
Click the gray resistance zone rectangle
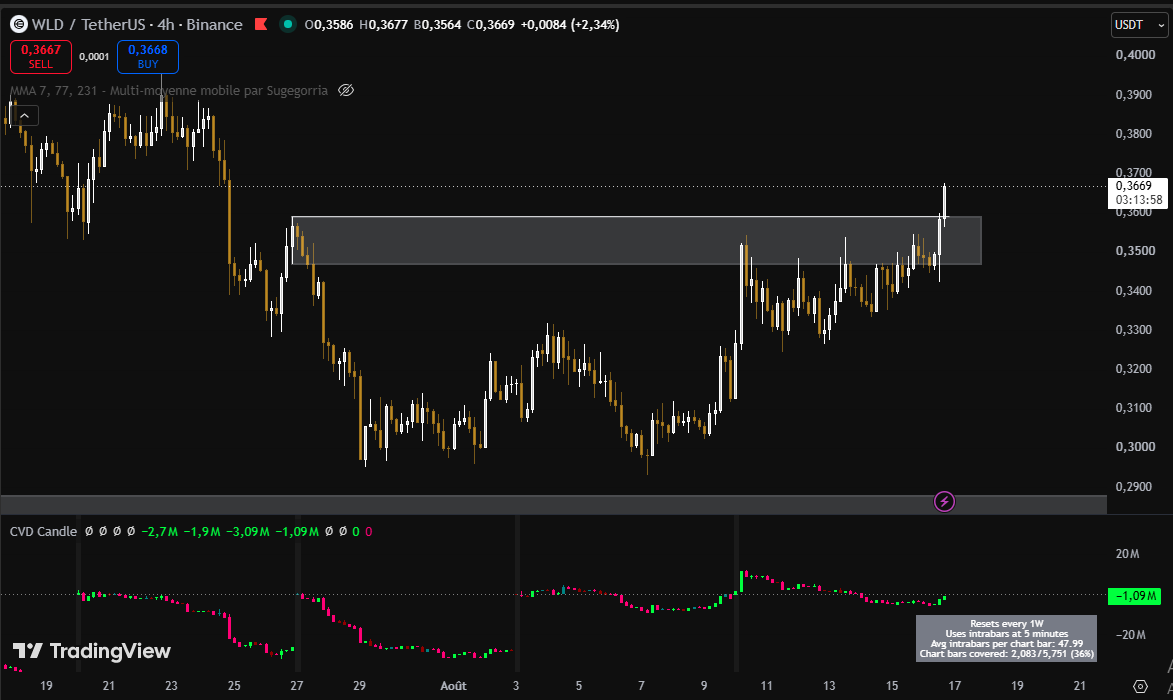click(636, 240)
